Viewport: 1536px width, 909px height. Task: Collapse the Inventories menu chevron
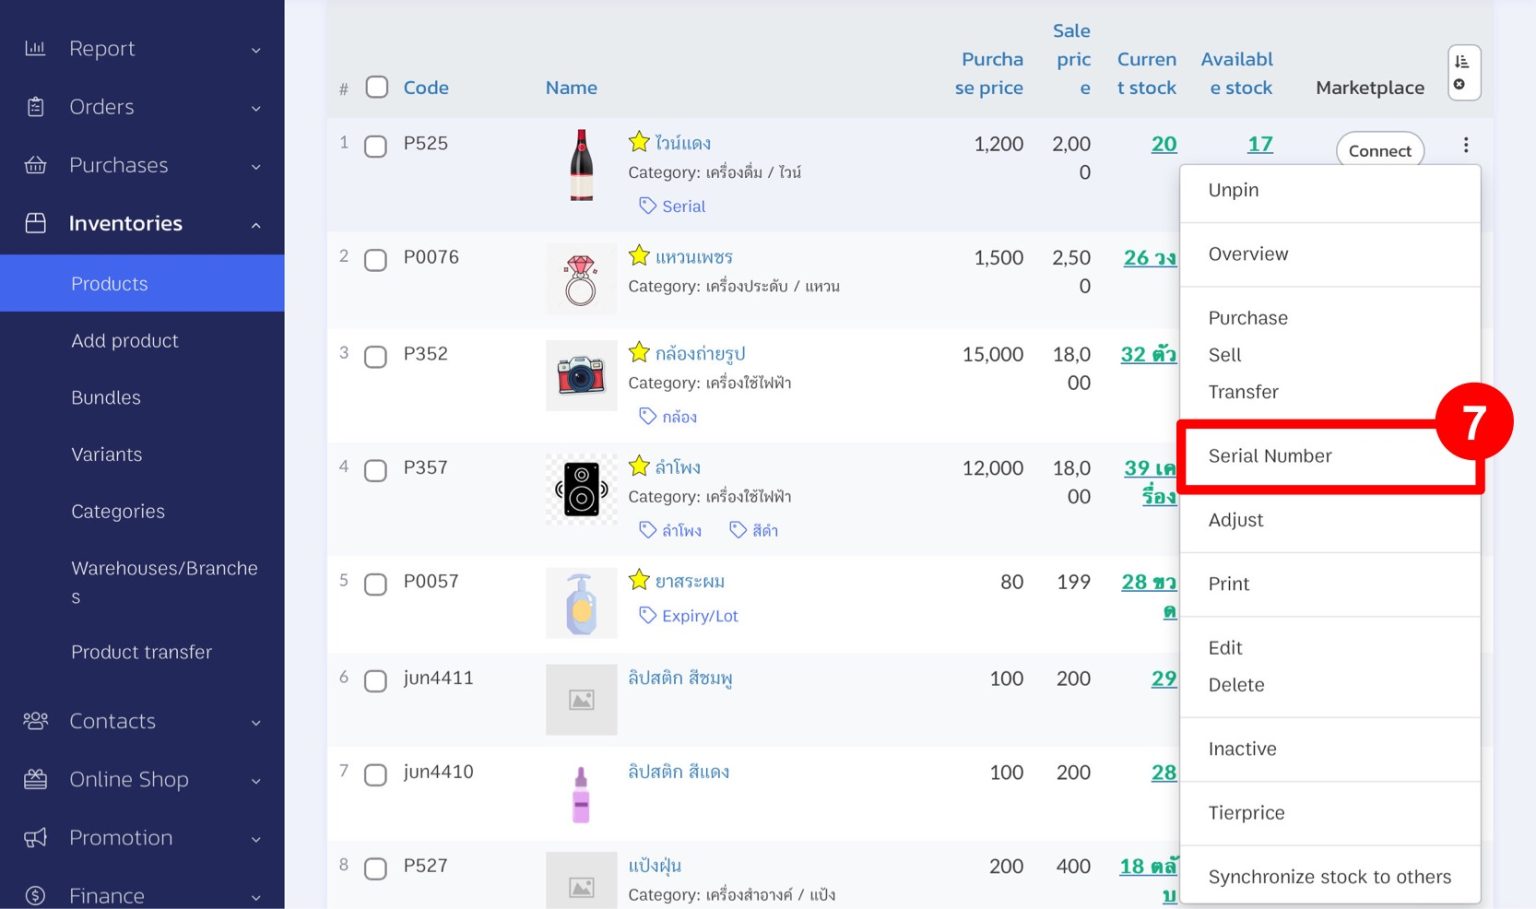256,225
